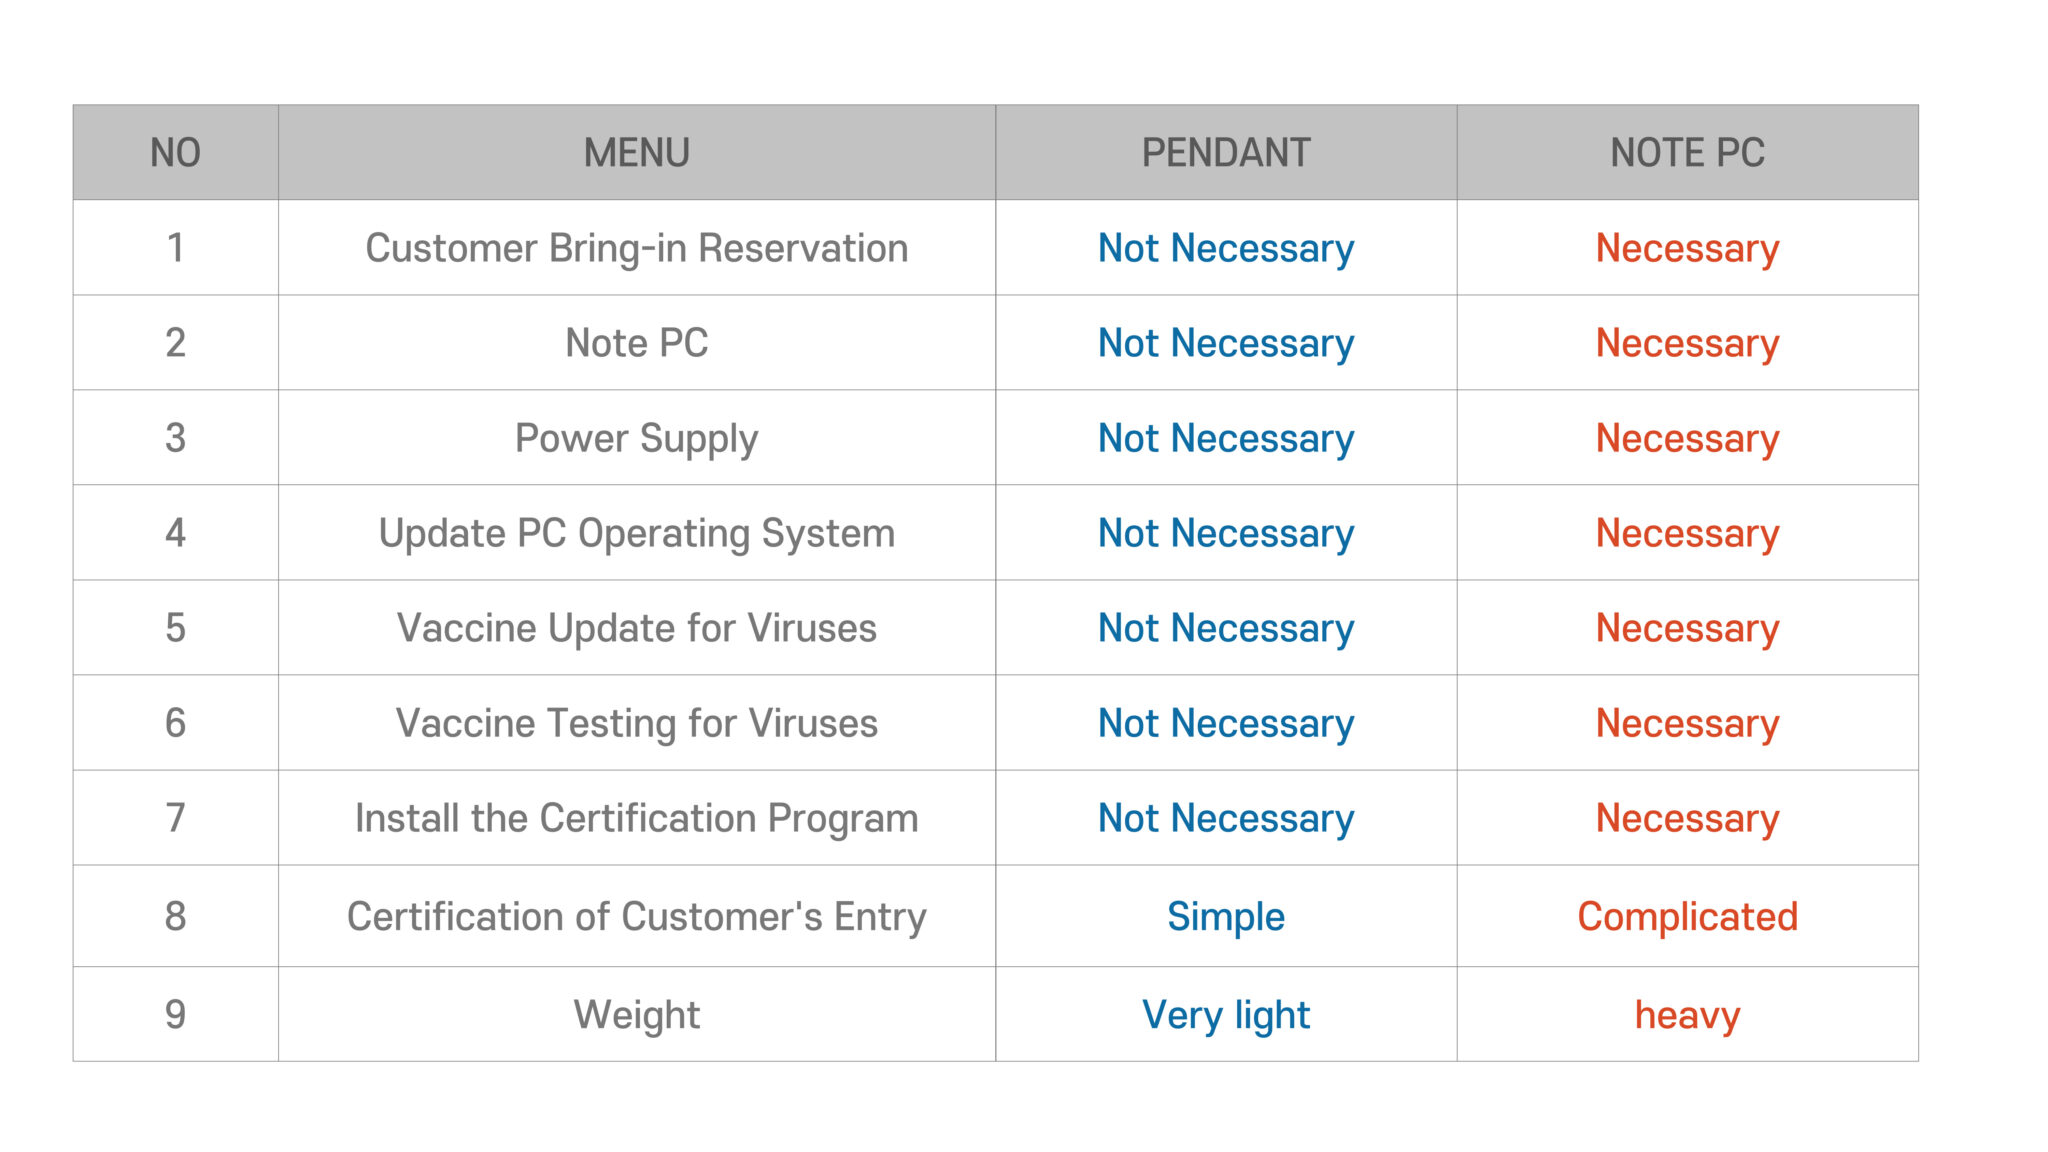The image size is (2048, 1152).
Task: Select the Update PC Operating System cell
Action: click(637, 533)
